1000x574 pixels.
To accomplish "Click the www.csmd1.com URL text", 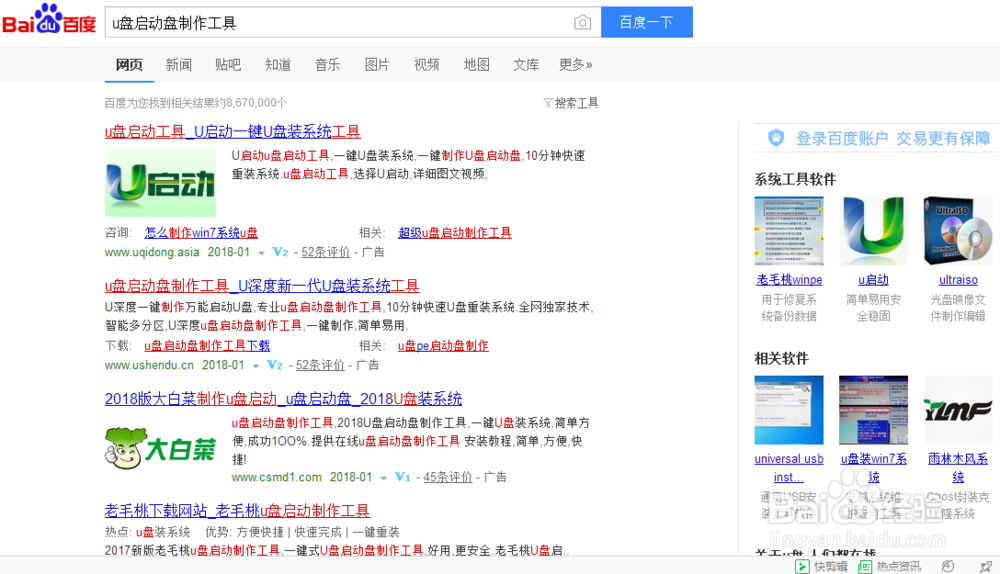I will pos(276,477).
